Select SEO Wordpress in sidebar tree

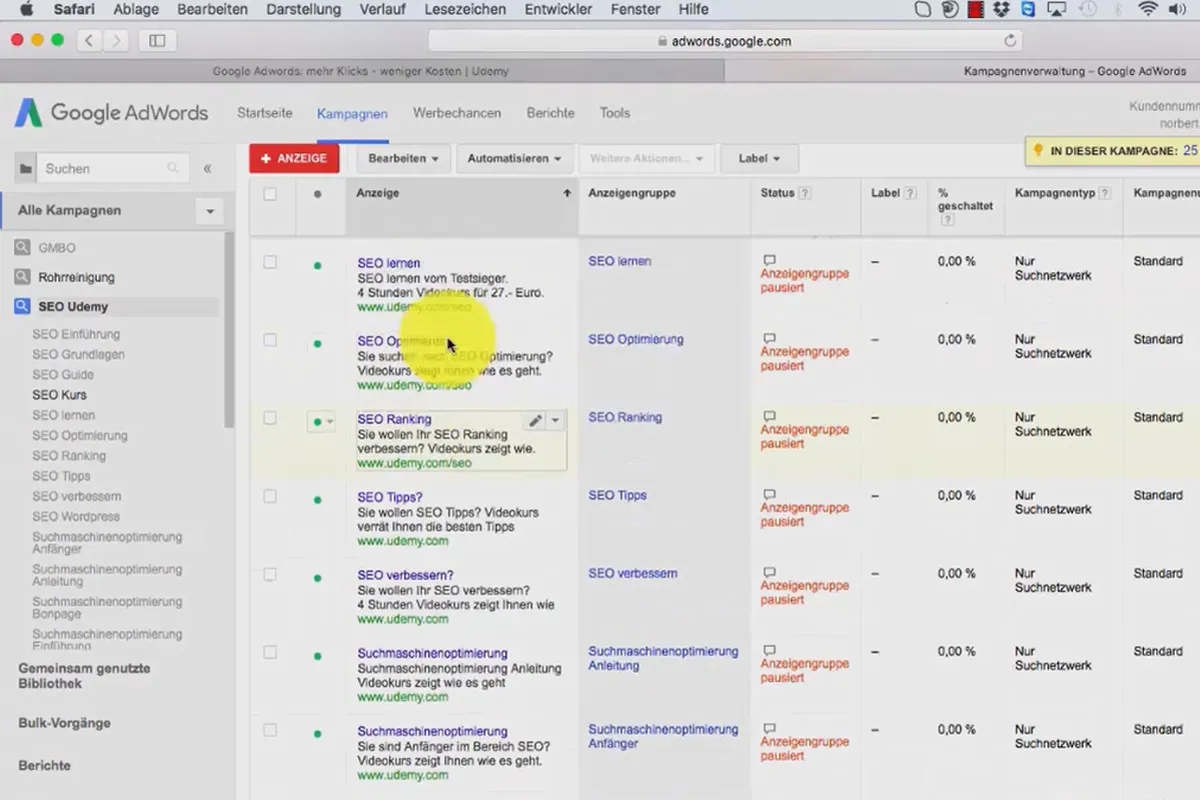pos(76,517)
